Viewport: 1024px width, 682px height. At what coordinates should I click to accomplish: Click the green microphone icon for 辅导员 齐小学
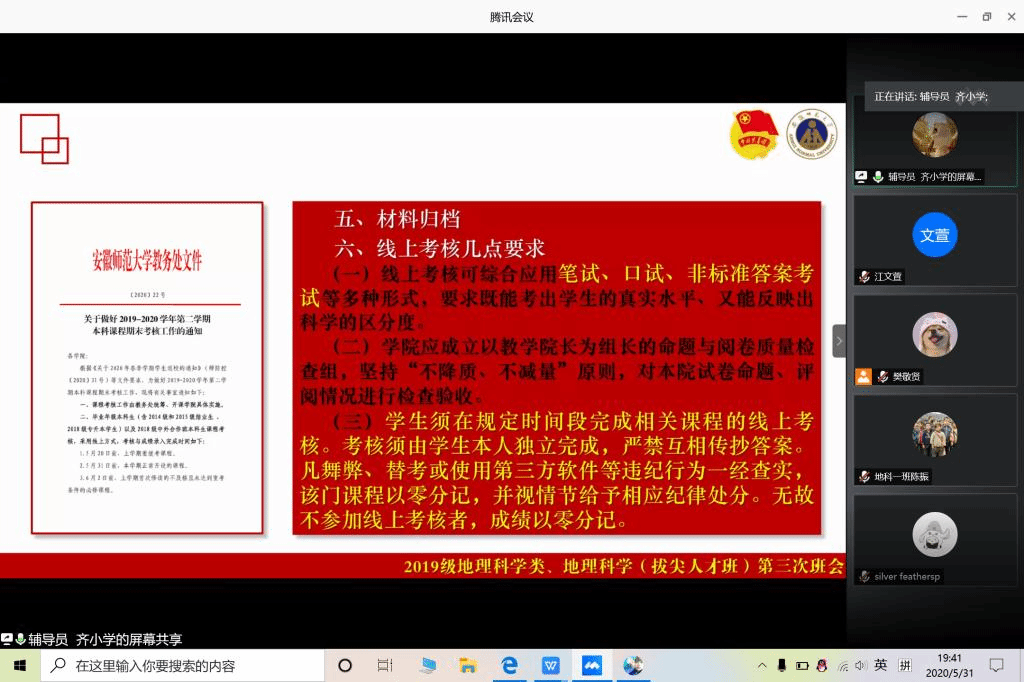point(877,177)
